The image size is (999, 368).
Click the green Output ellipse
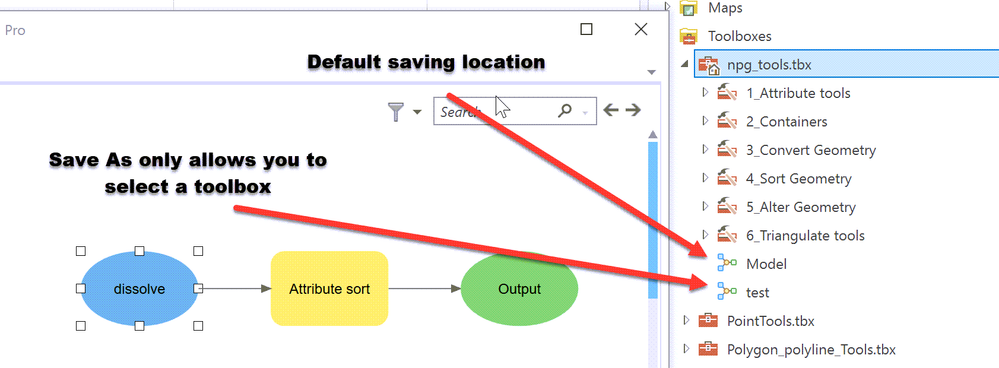tap(519, 288)
